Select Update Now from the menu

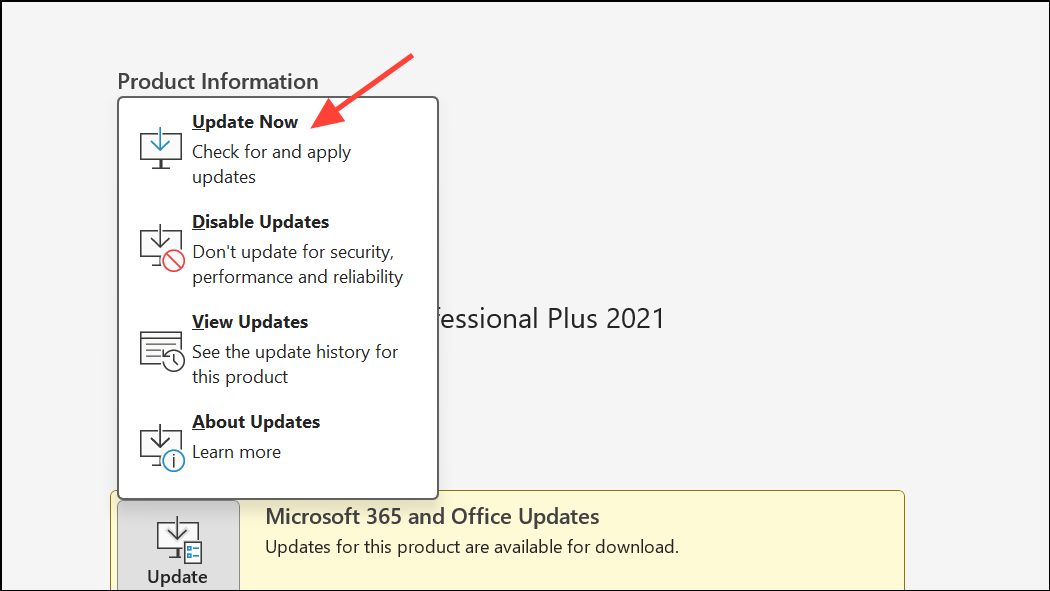click(x=245, y=122)
